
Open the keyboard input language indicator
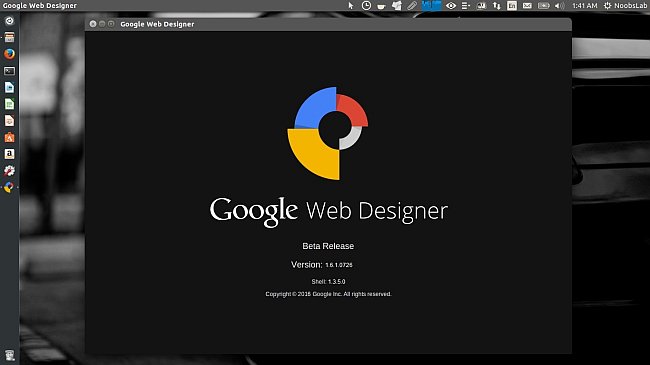coord(512,5)
